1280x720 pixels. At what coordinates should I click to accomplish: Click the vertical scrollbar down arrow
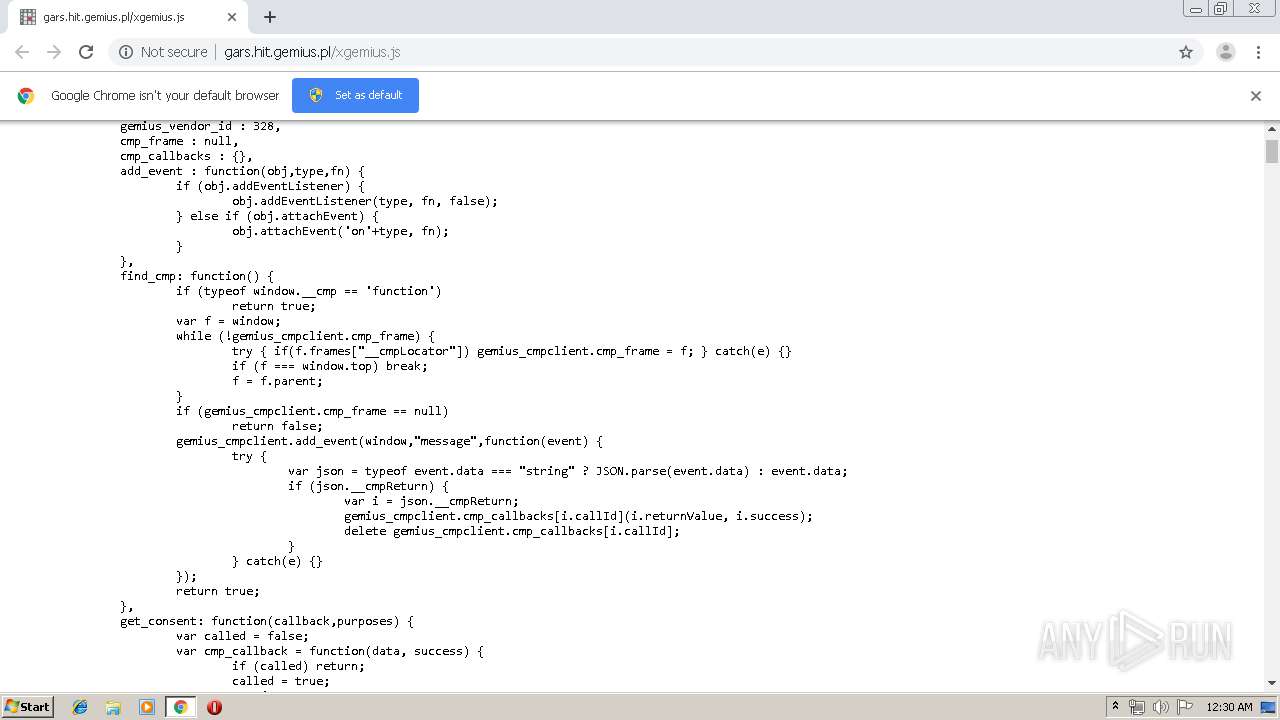click(x=1272, y=683)
